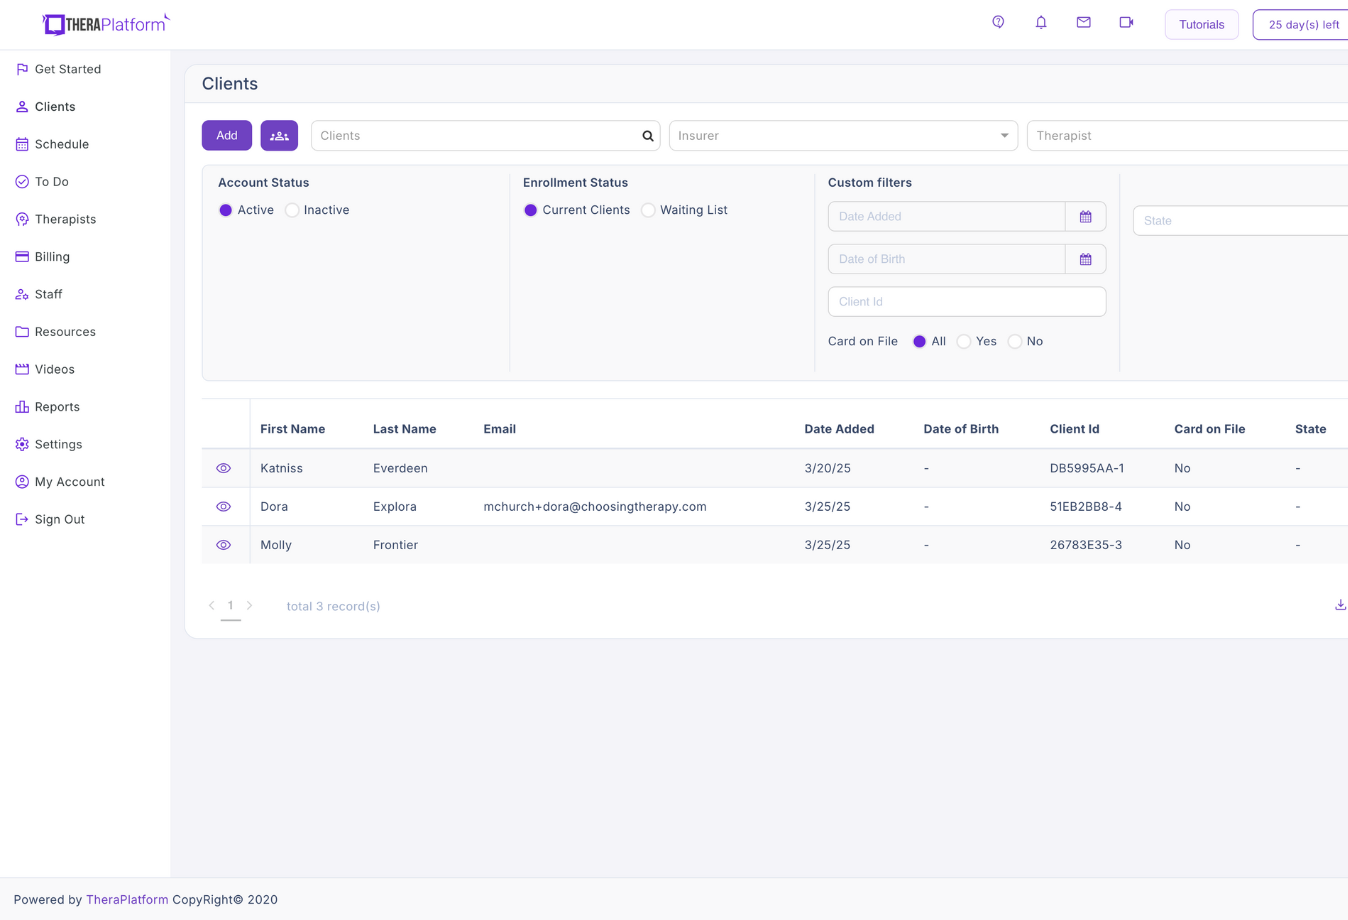Click email mchurch+dora@choosingtherapy.com
Viewport: 1348px width, 920px height.
pyautogui.click(x=595, y=507)
